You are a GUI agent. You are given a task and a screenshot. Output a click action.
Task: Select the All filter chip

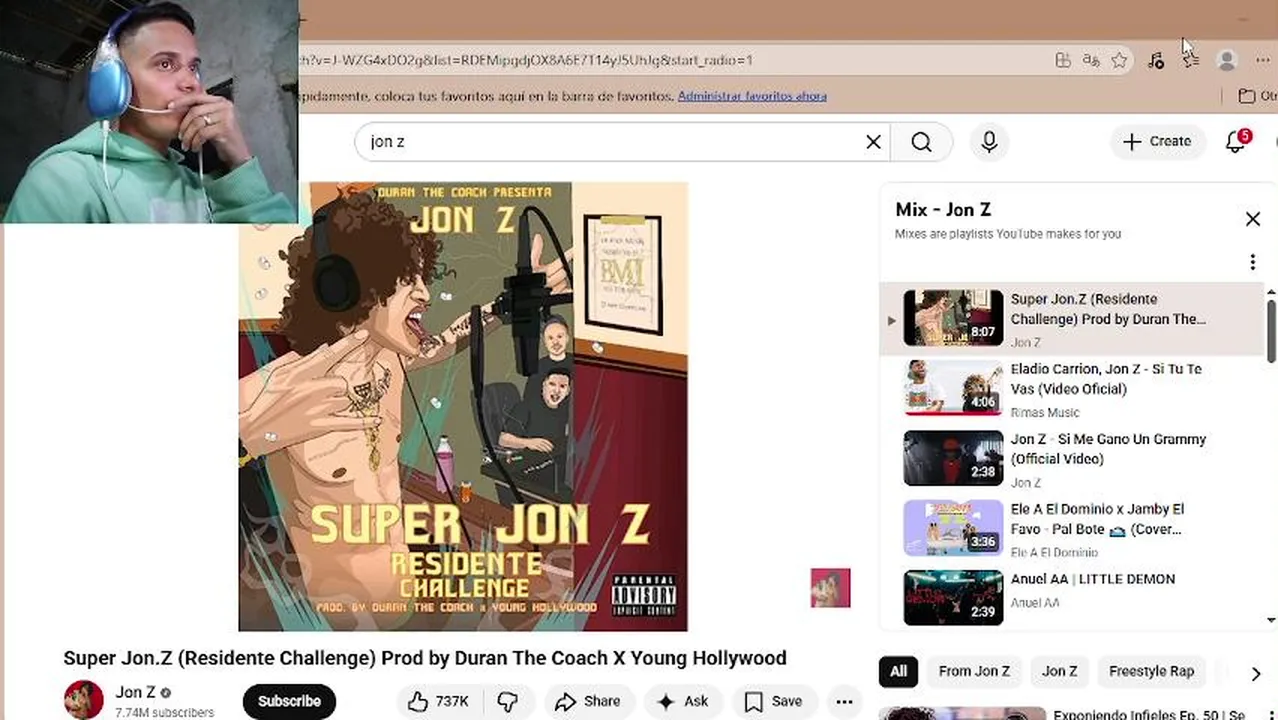point(898,671)
